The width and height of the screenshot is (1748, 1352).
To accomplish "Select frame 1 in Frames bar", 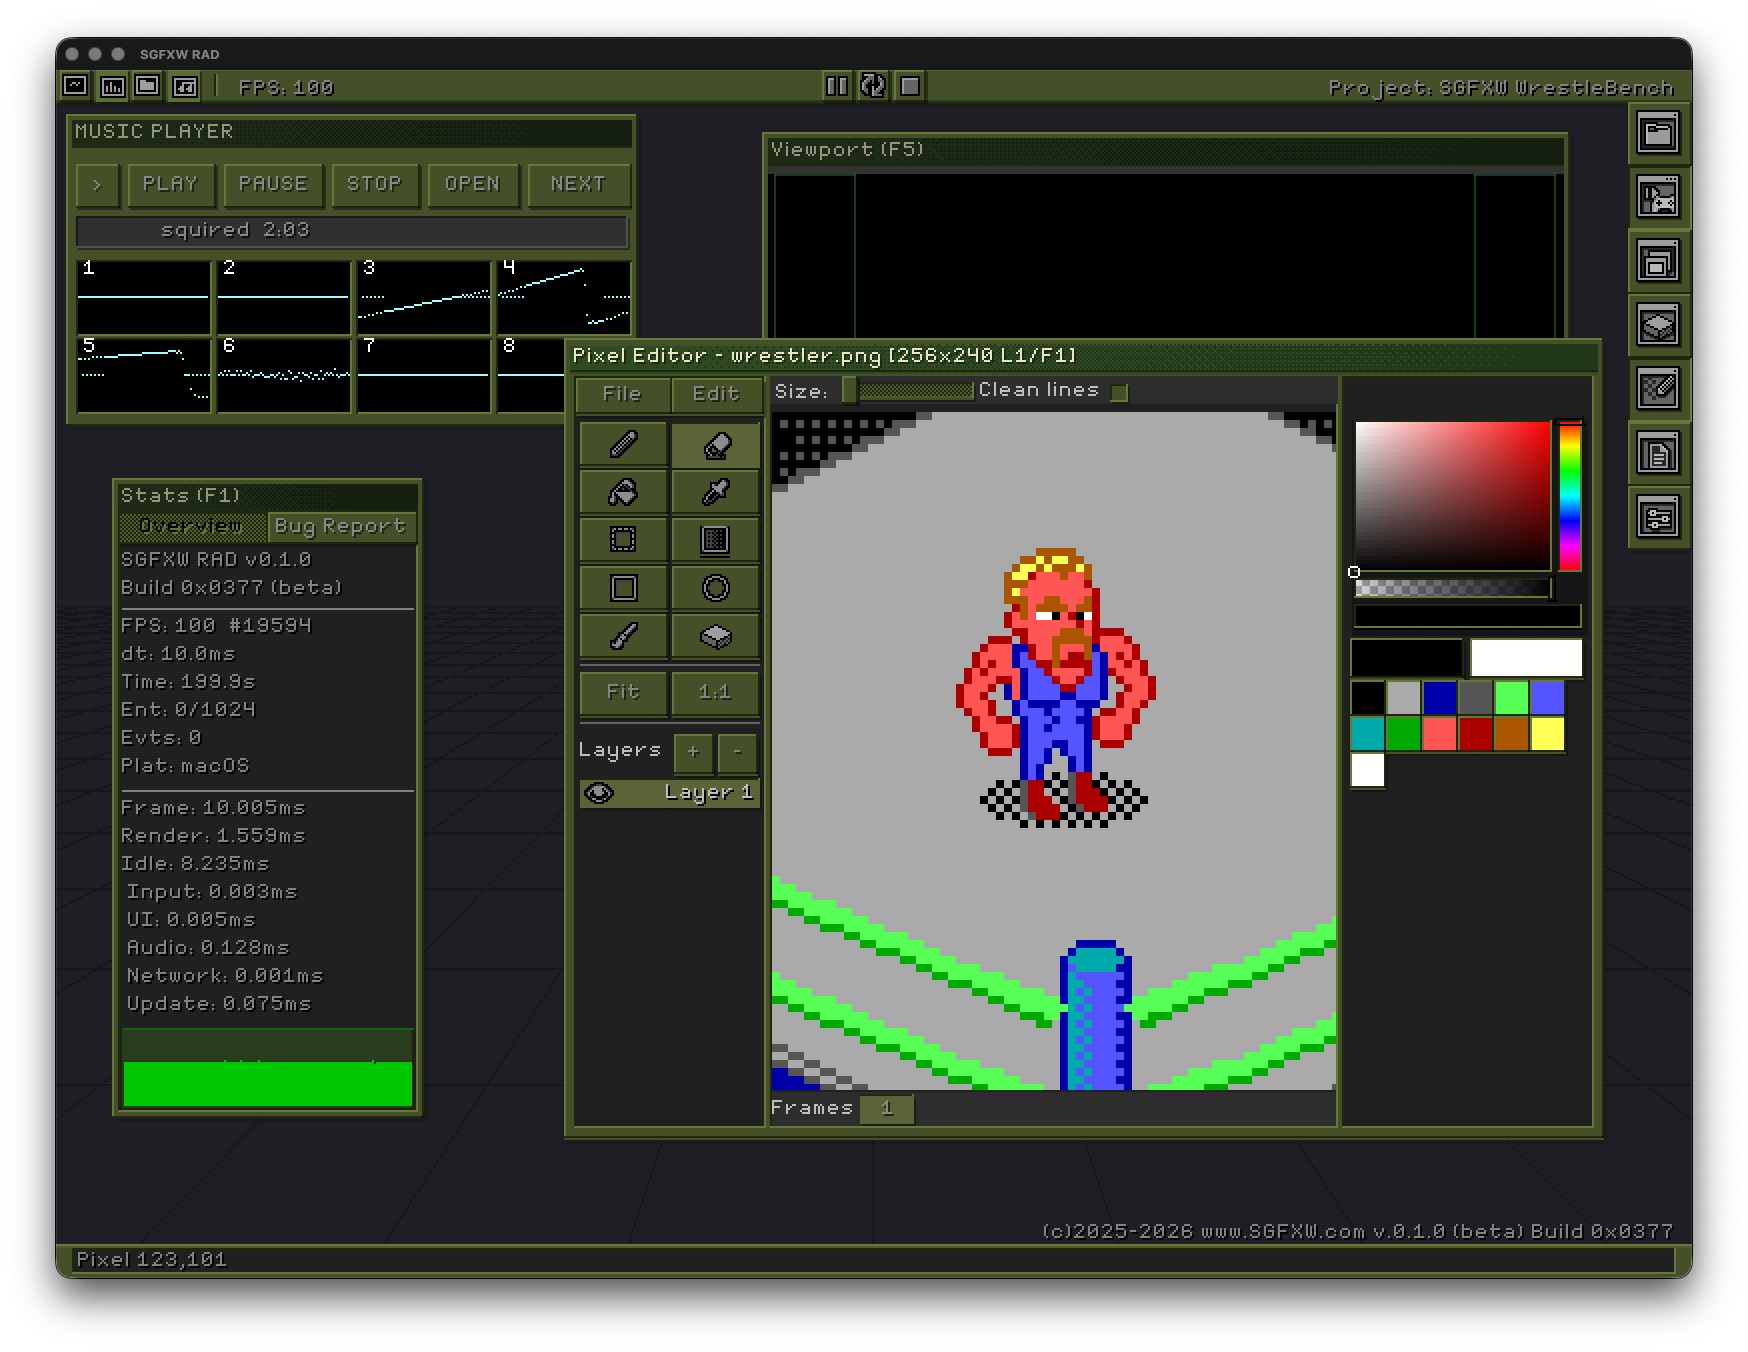I will coord(886,1108).
